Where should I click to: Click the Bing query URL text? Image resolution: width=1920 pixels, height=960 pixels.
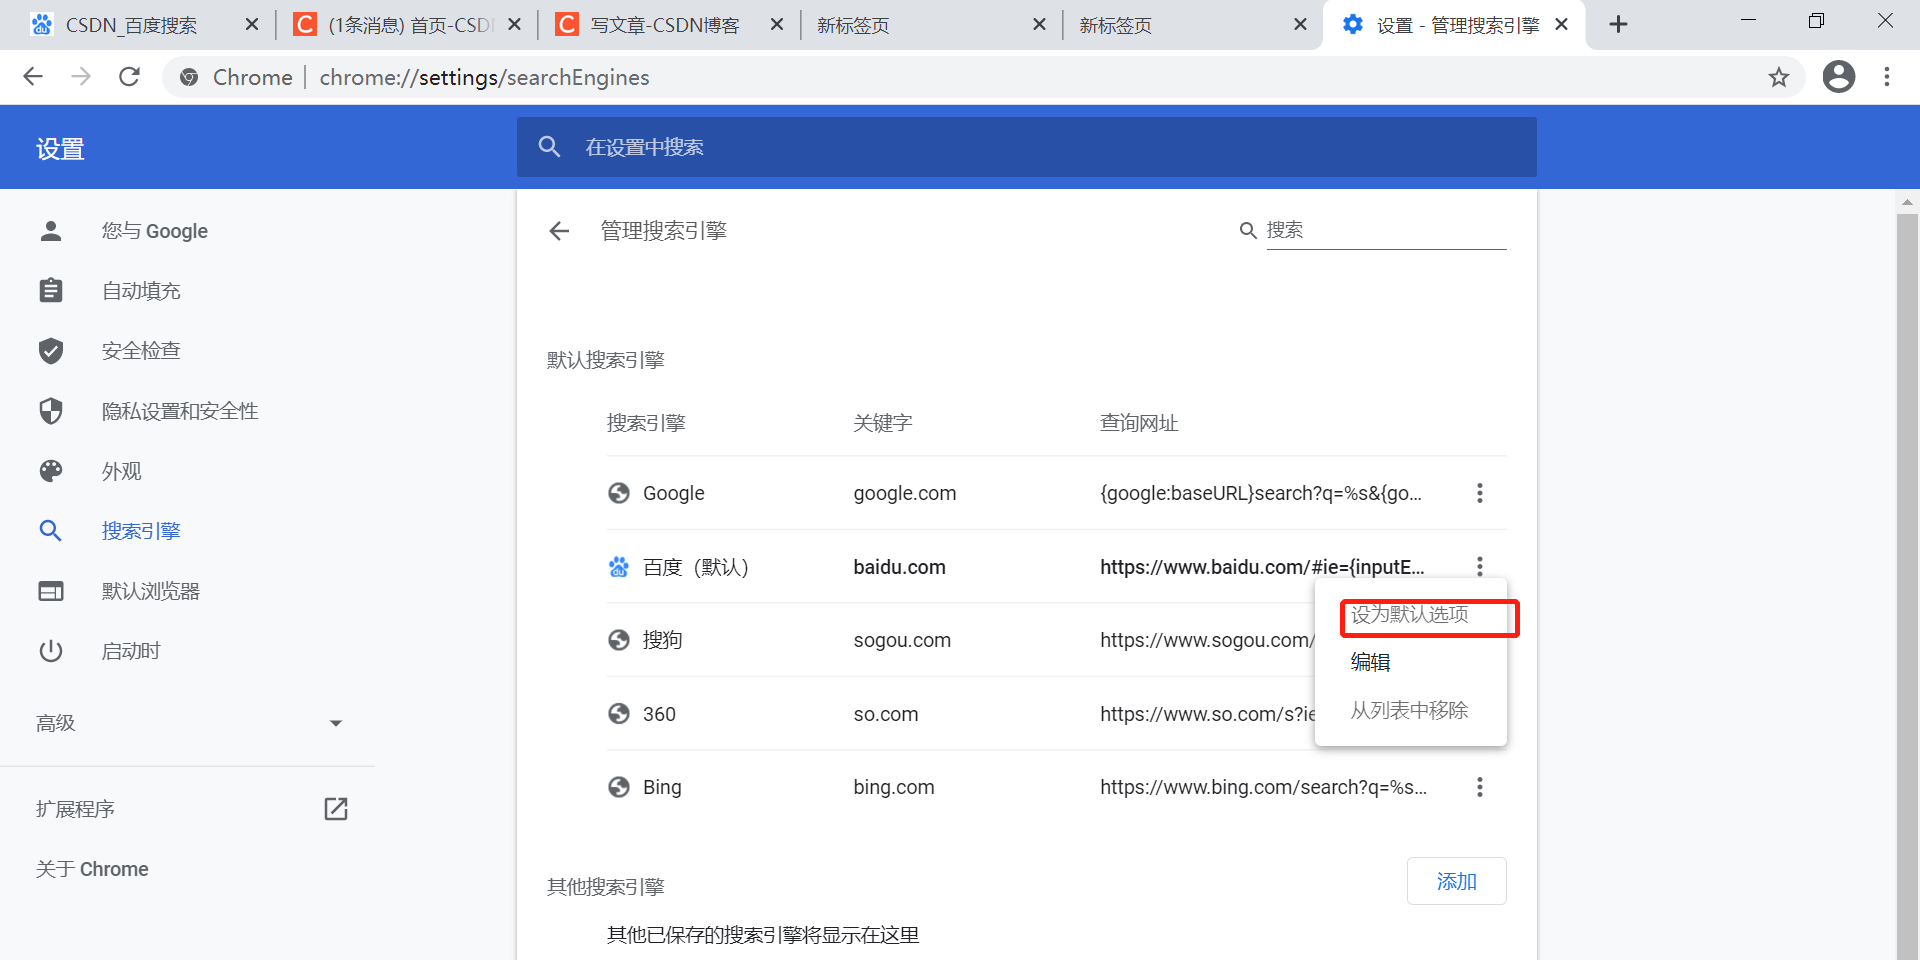click(1263, 787)
